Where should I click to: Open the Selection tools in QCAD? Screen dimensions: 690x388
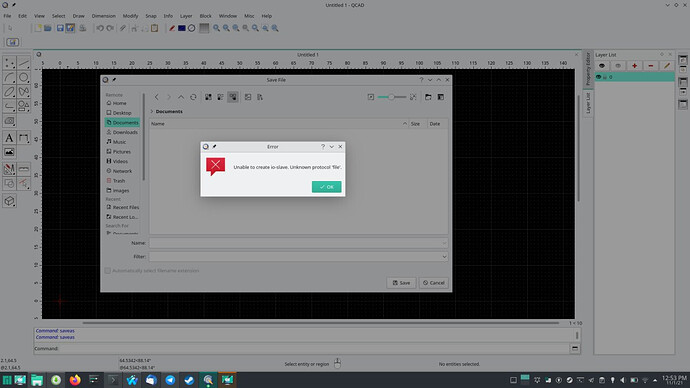pos(24,183)
